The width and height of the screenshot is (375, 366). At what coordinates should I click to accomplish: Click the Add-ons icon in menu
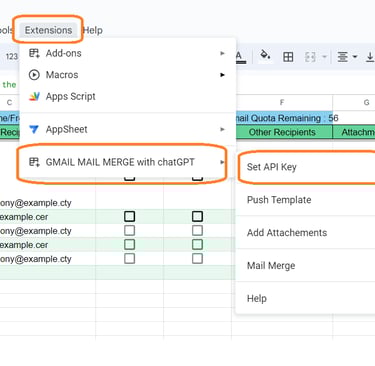34,53
